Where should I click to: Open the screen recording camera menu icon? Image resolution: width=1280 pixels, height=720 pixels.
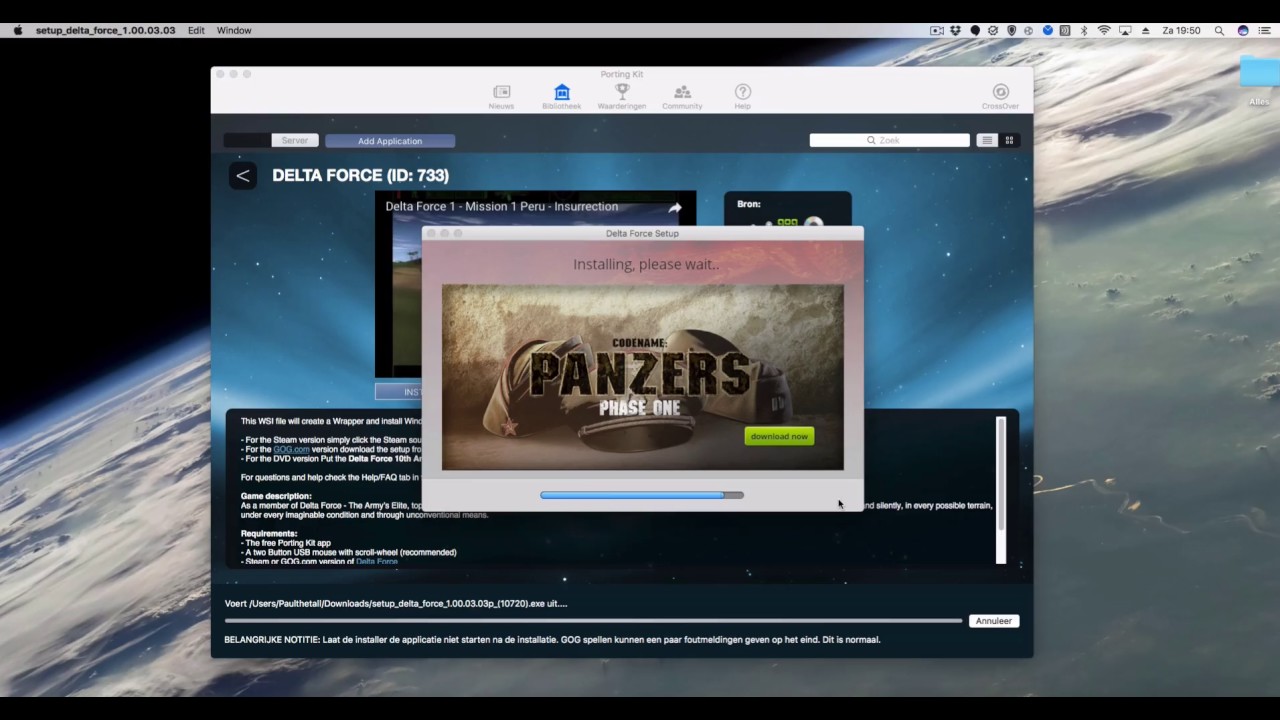(937, 31)
